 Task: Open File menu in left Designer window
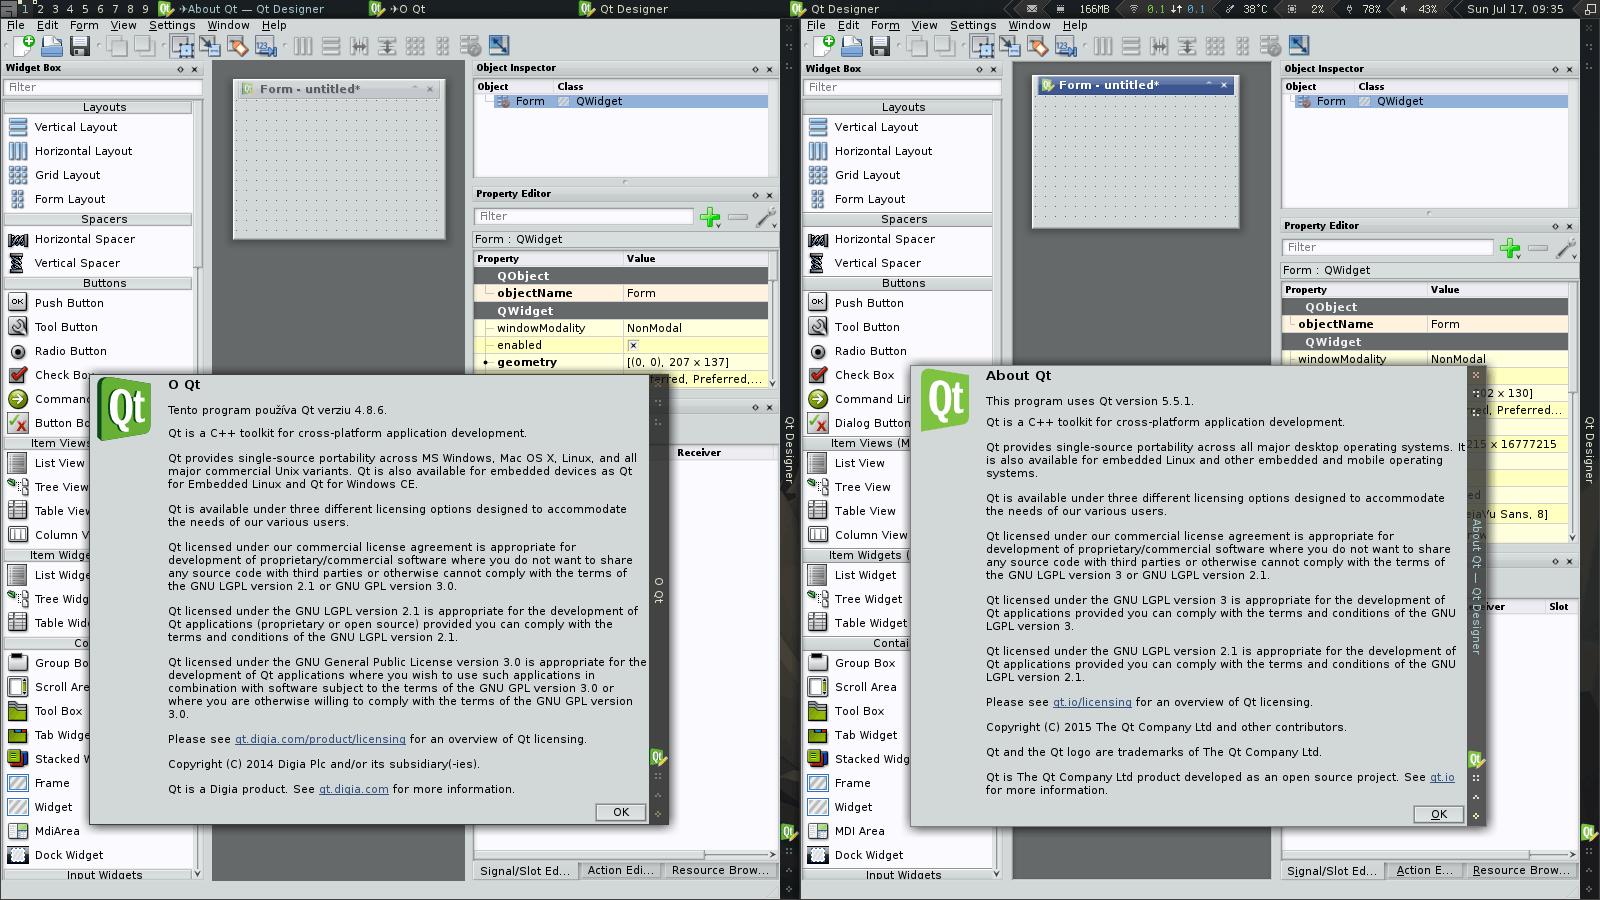click(x=16, y=25)
